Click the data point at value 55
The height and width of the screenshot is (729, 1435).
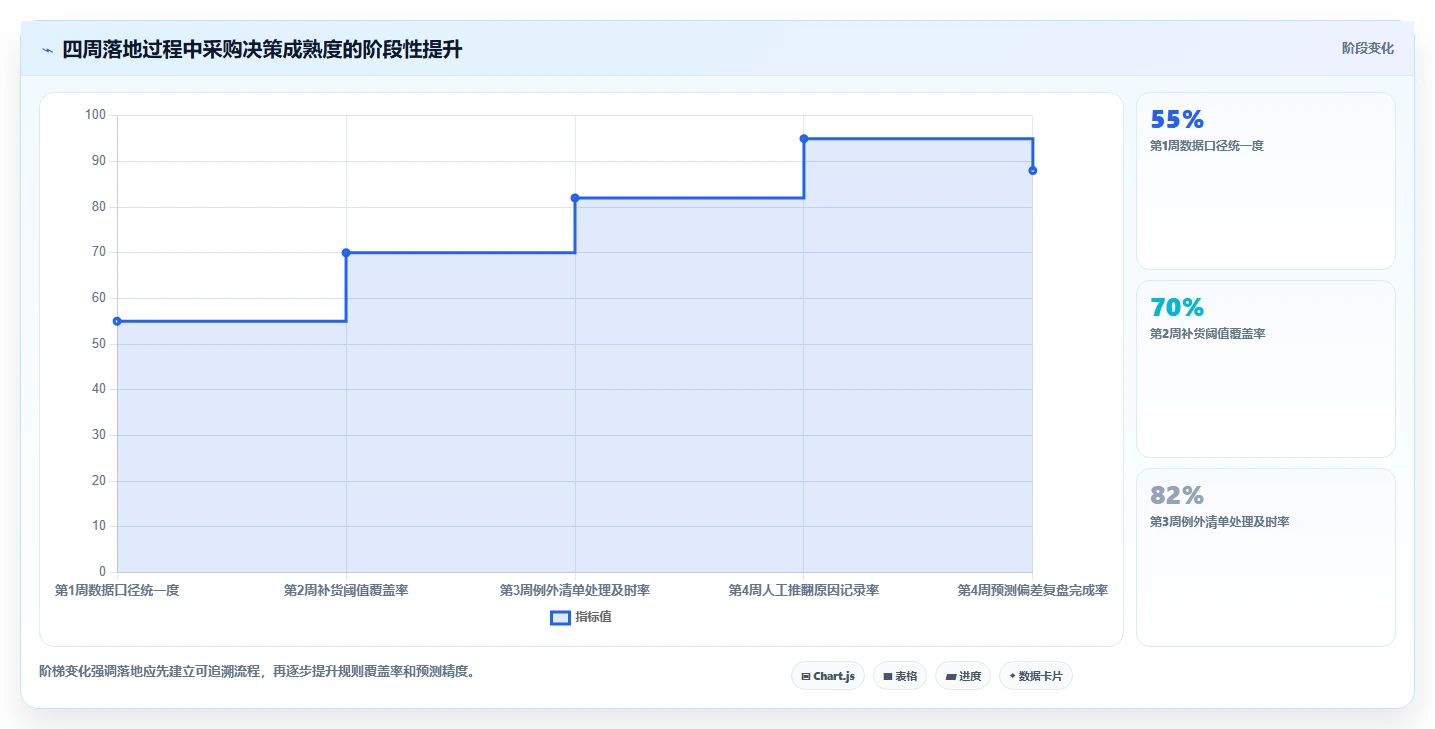(x=117, y=321)
